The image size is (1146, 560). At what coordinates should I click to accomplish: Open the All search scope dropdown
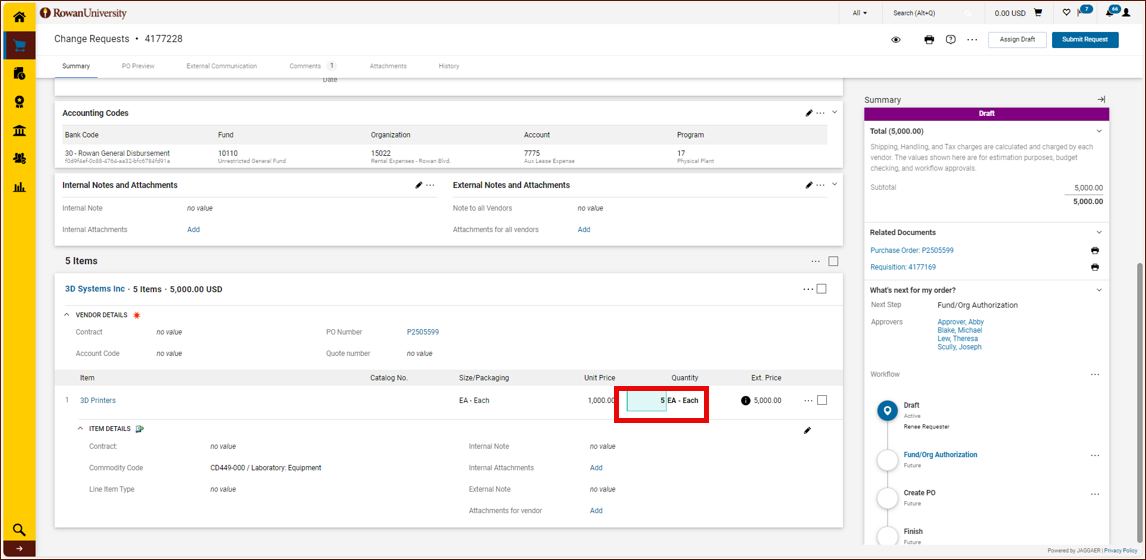coord(860,12)
